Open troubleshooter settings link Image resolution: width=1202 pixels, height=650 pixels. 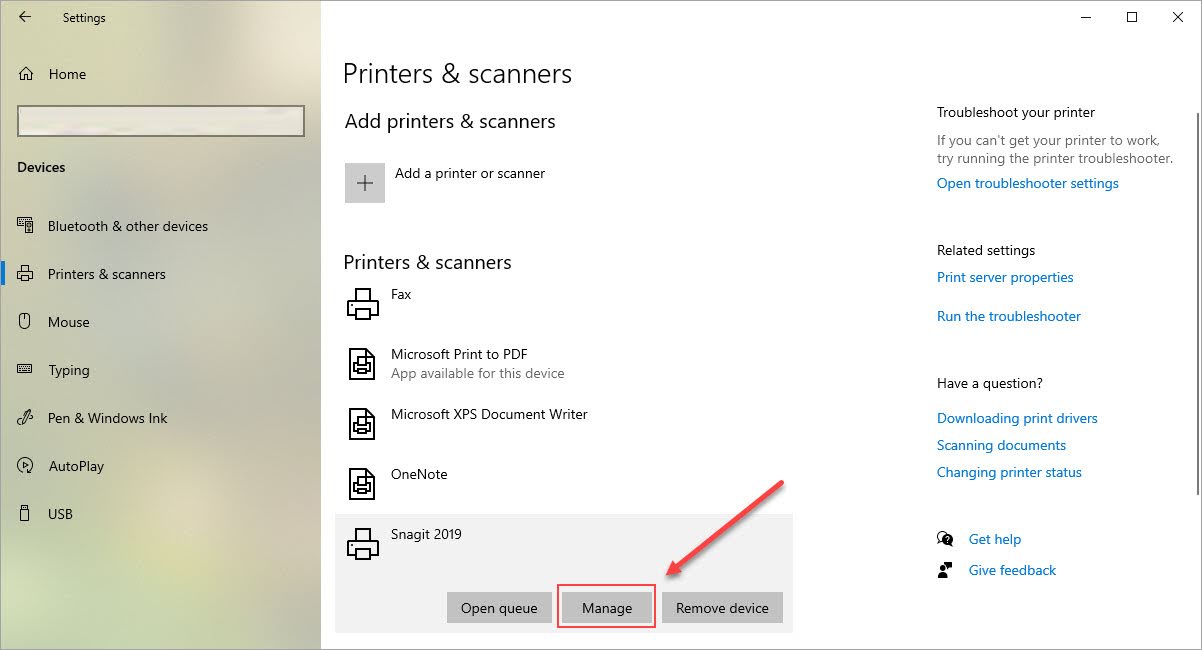[1027, 183]
